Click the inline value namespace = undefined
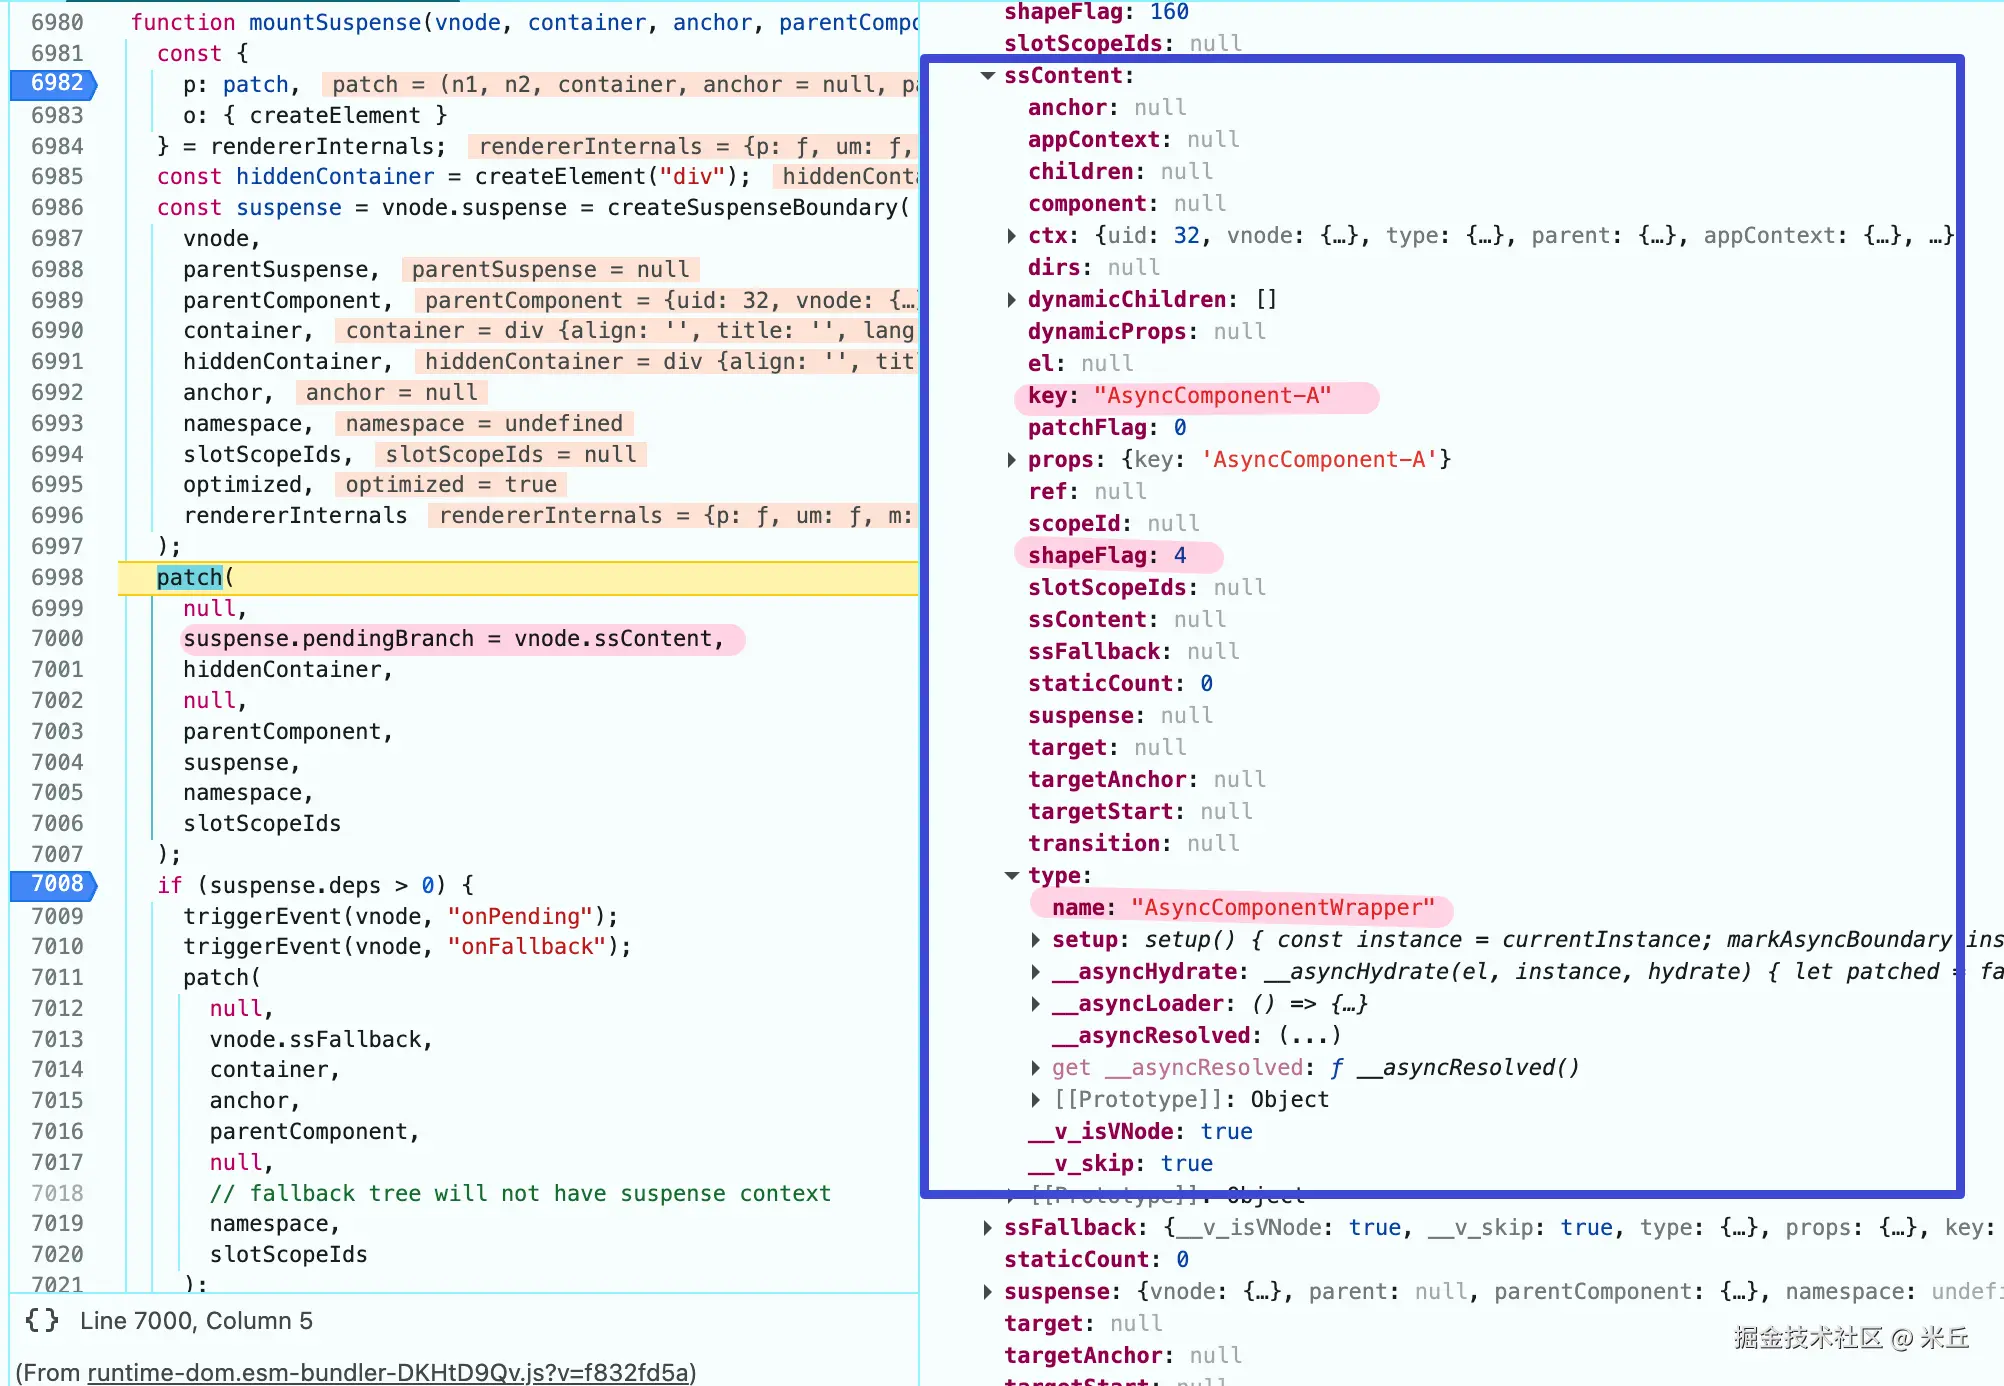Screen dimensions: 2004x1386 click(x=484, y=424)
